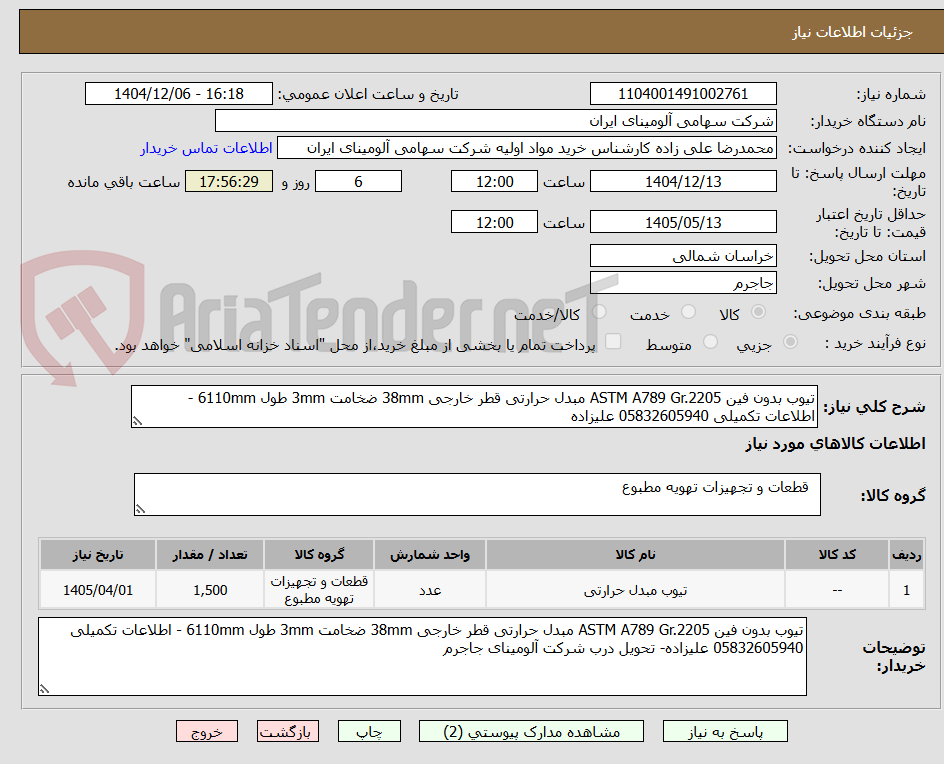Click the شرح کلی نیاز textarea resize handle
944x764 pixels.
137,421
